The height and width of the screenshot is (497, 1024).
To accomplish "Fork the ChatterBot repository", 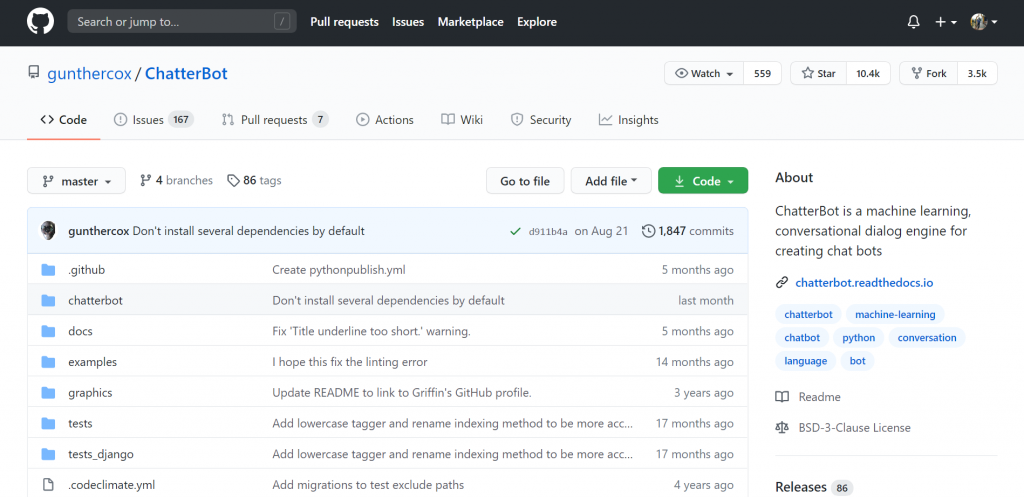I will tap(927, 74).
